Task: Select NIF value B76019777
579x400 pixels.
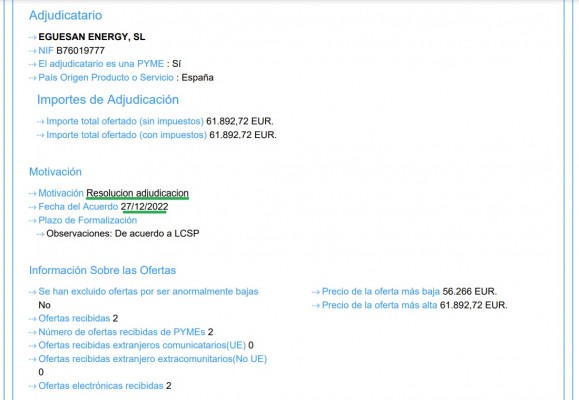Action: pyautogui.click(x=80, y=51)
